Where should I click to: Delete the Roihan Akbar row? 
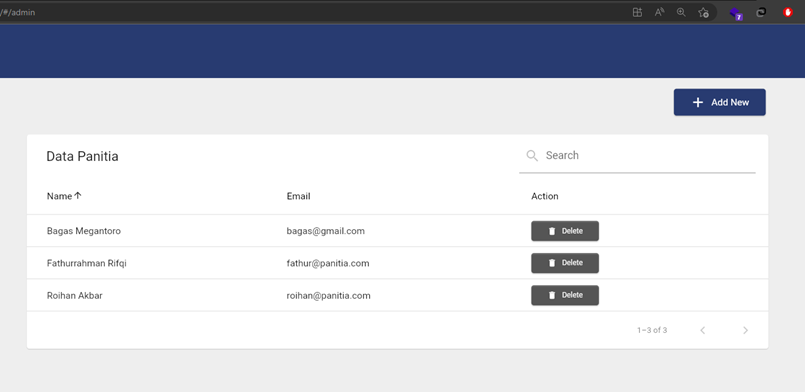tap(565, 295)
